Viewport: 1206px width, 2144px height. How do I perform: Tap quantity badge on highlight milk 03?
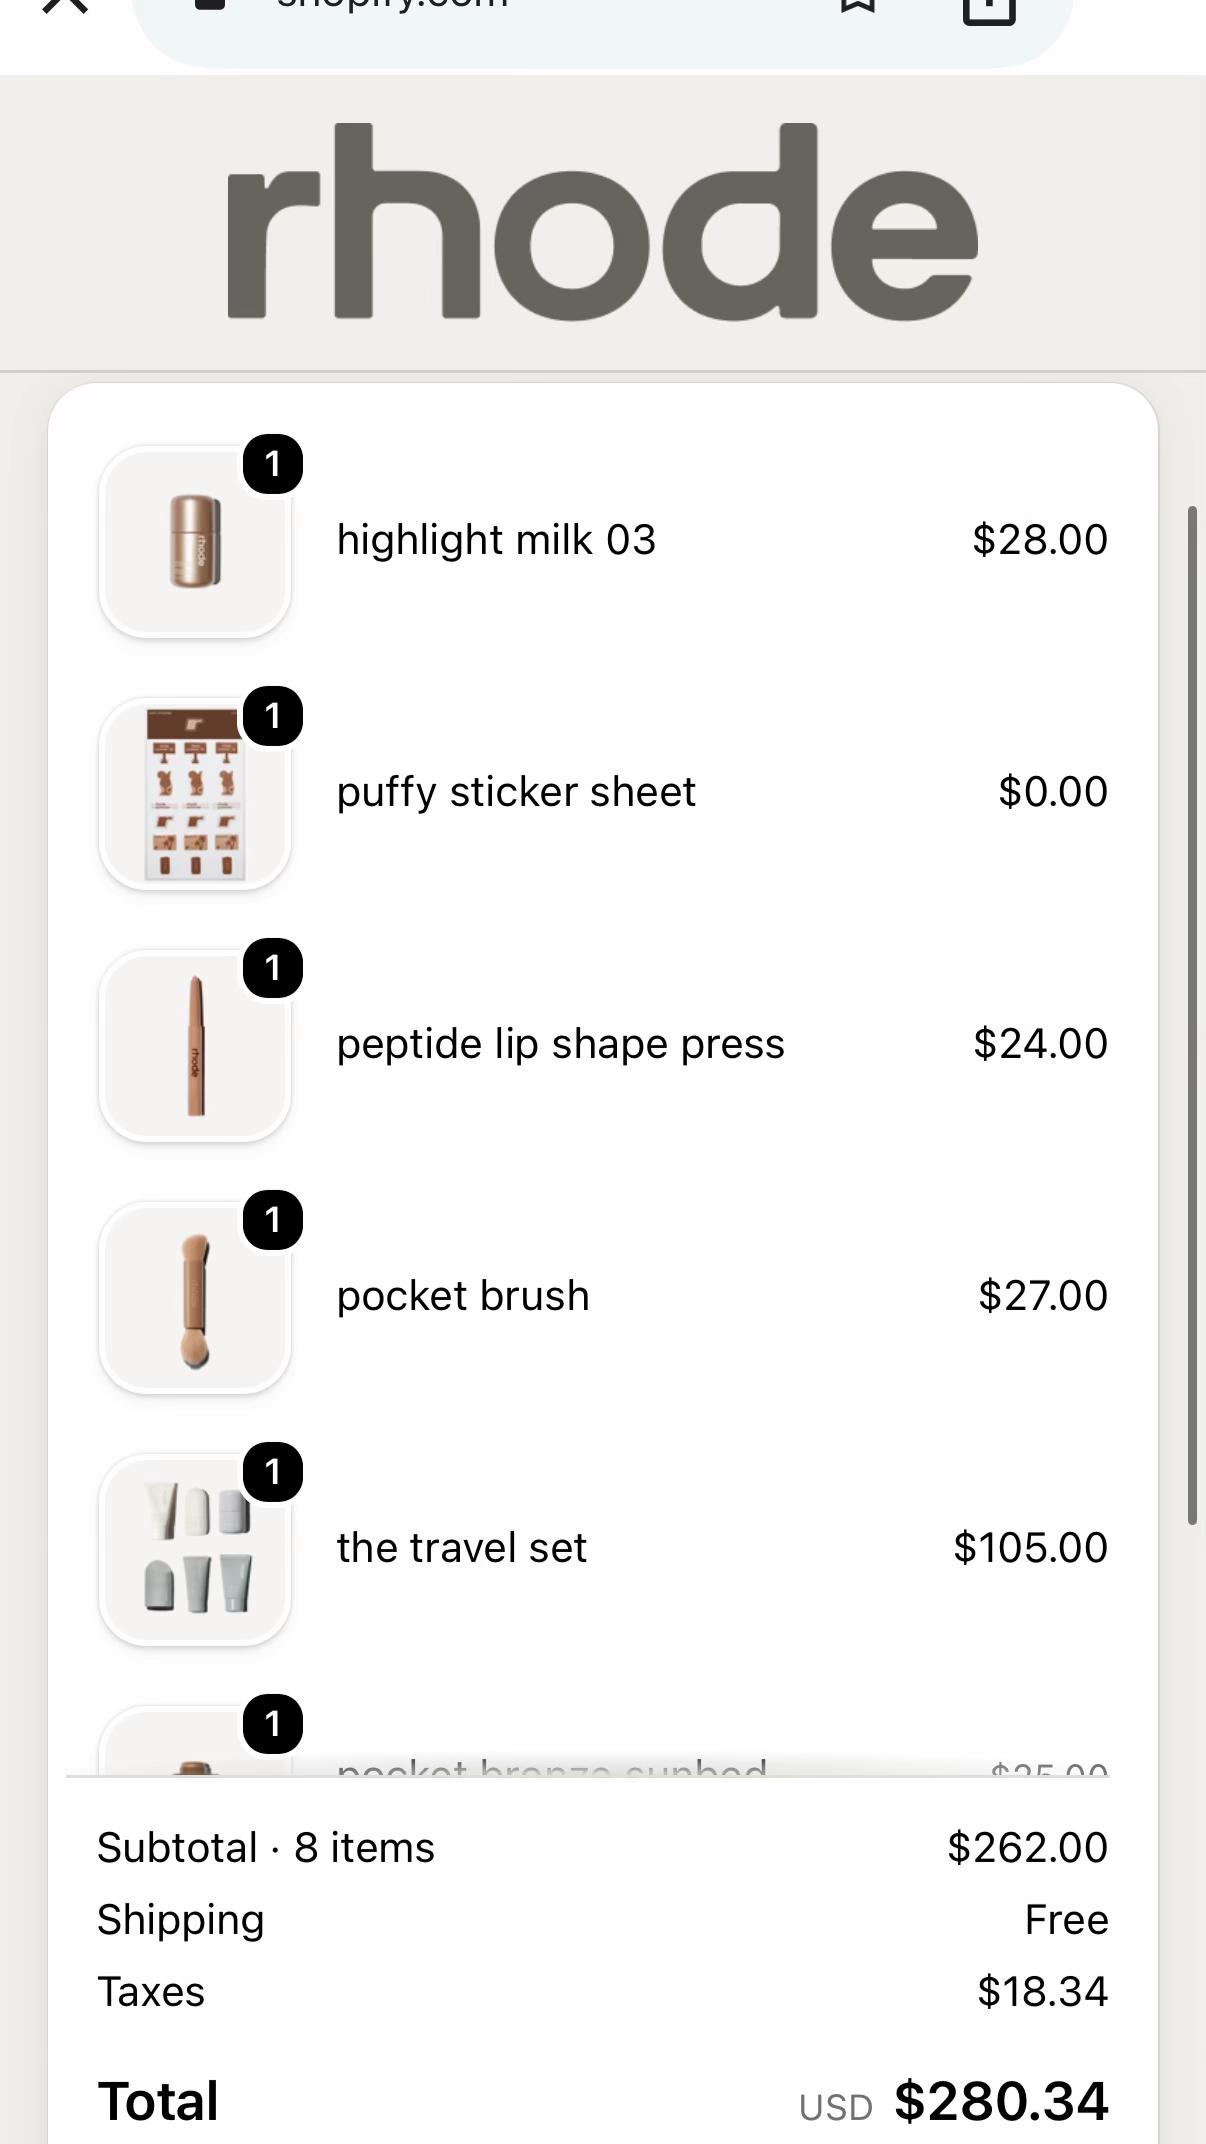coord(273,464)
